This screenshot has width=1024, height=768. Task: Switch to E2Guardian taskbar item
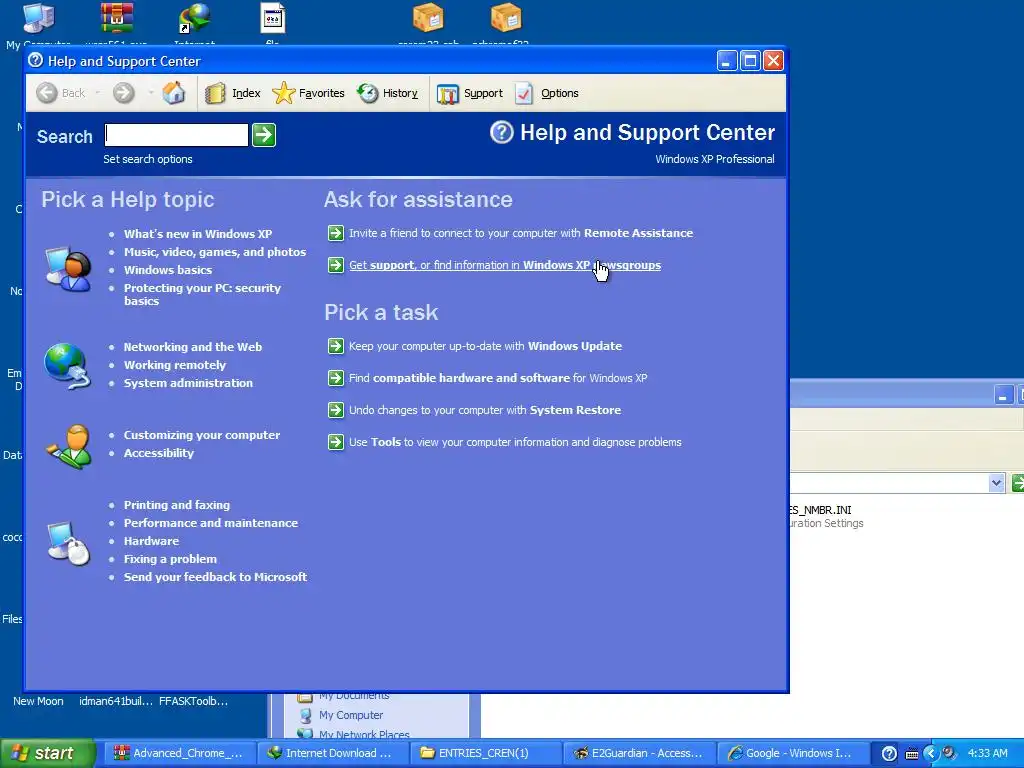(x=638, y=753)
